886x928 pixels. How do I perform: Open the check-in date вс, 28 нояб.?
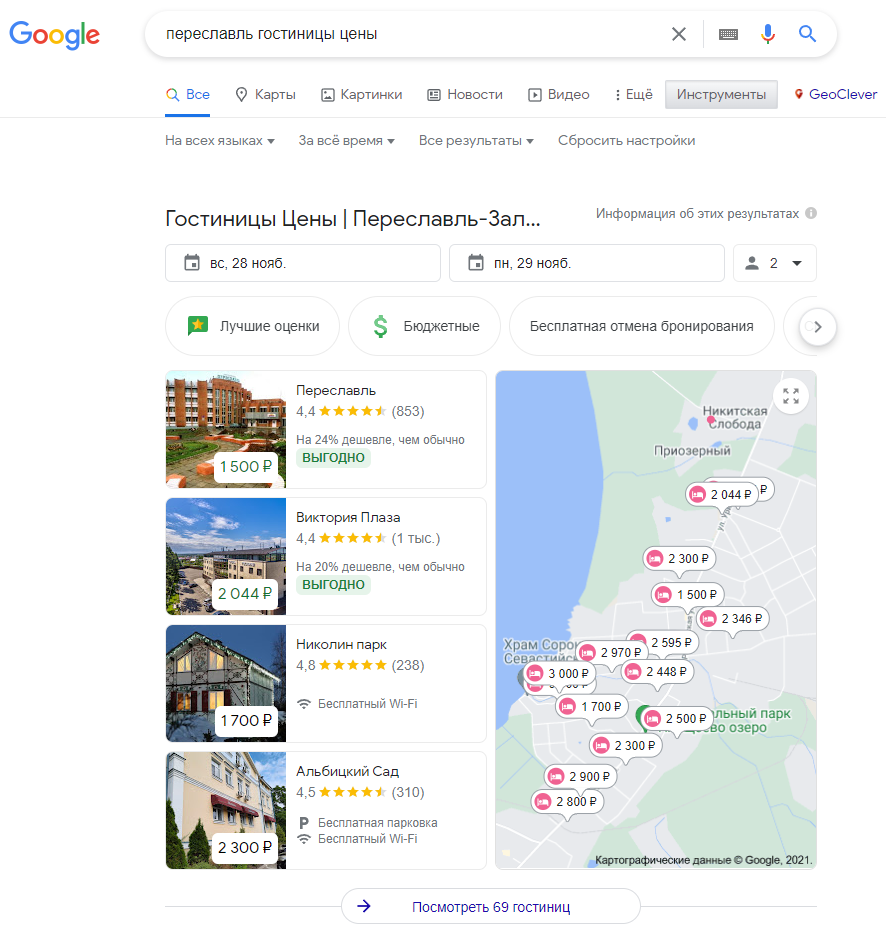[x=303, y=263]
